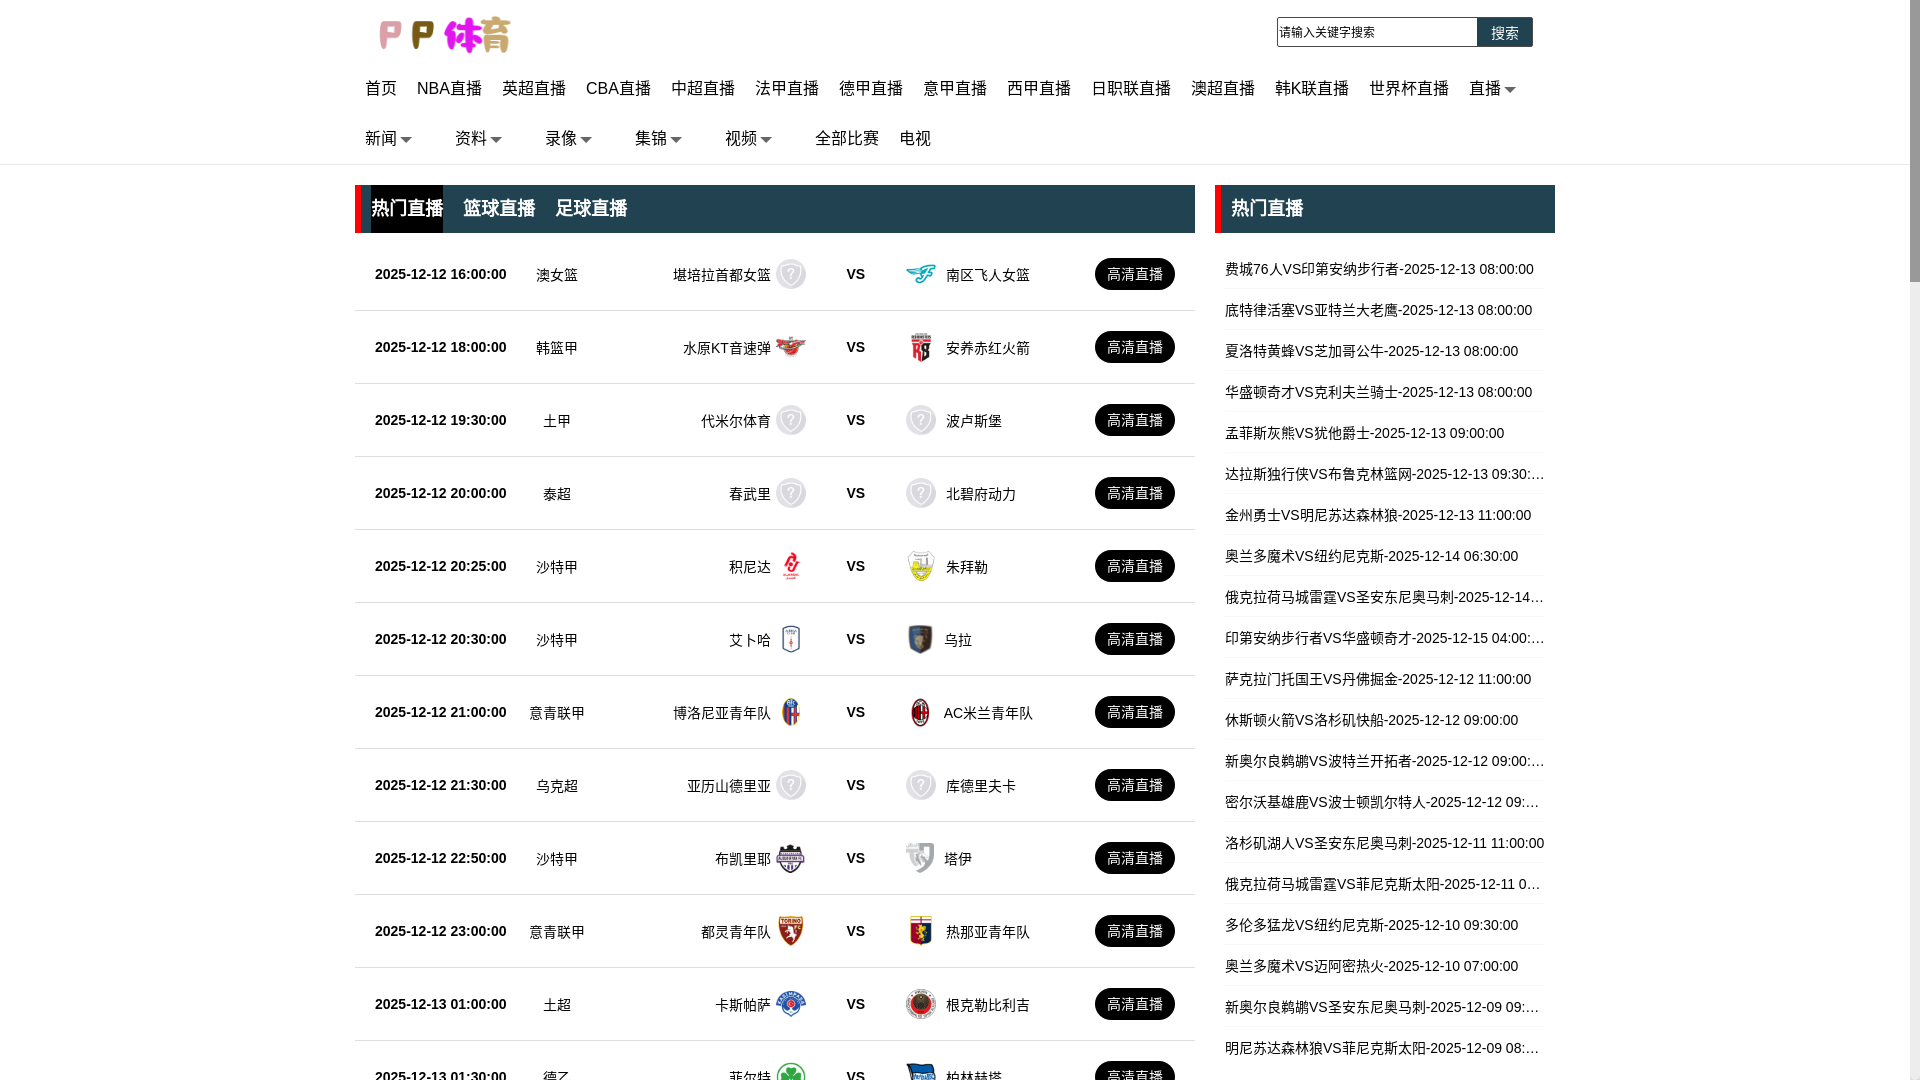Switch to the 足球直播 tab
1920x1080 pixels.
591,209
